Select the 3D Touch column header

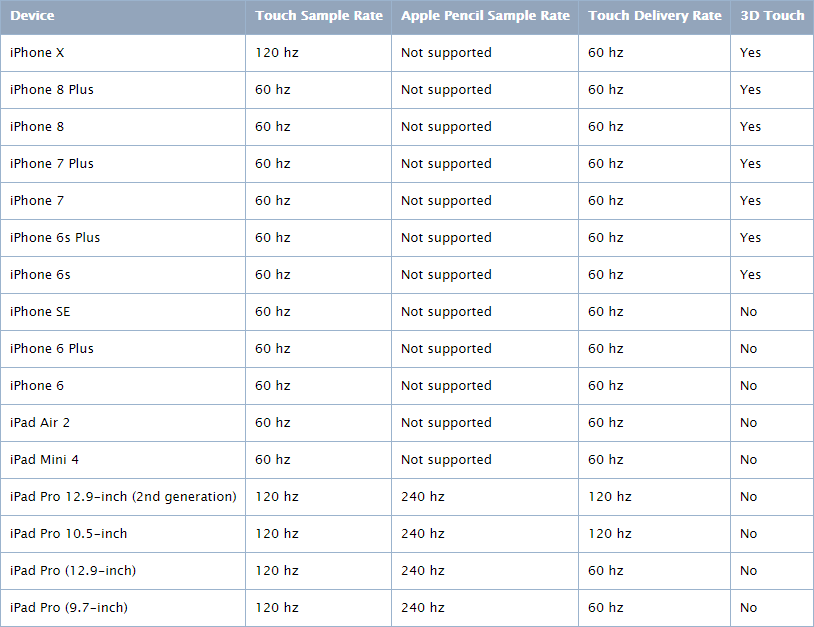pos(771,16)
